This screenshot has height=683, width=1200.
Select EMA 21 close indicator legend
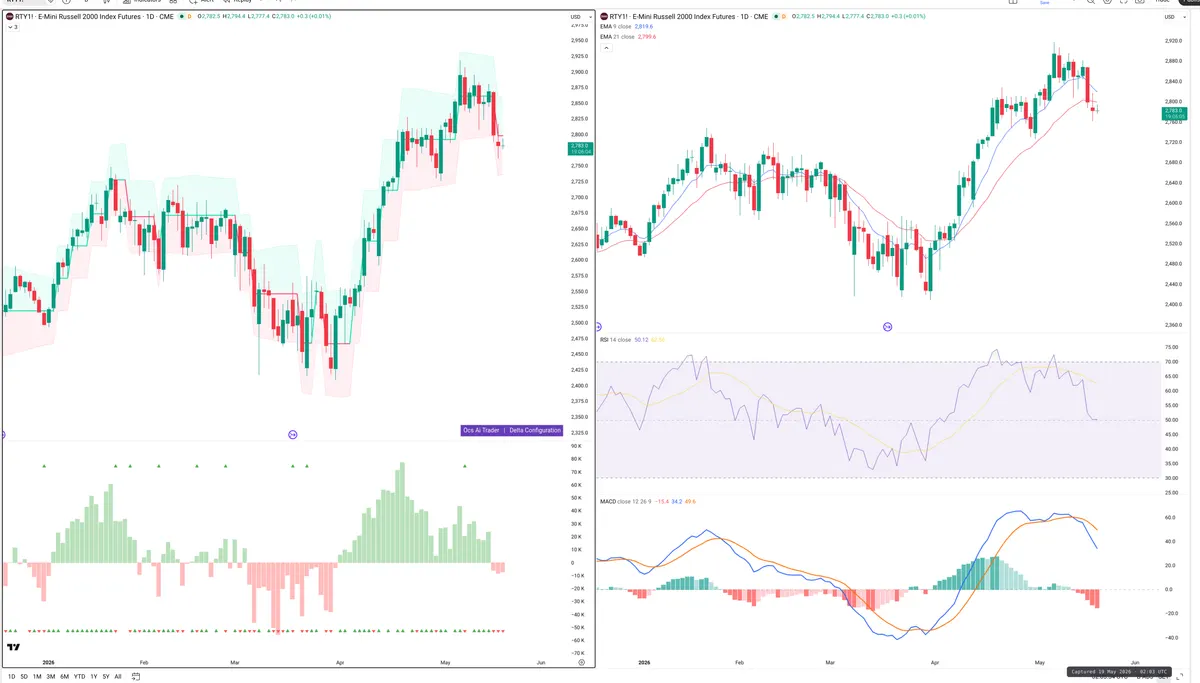point(618,37)
